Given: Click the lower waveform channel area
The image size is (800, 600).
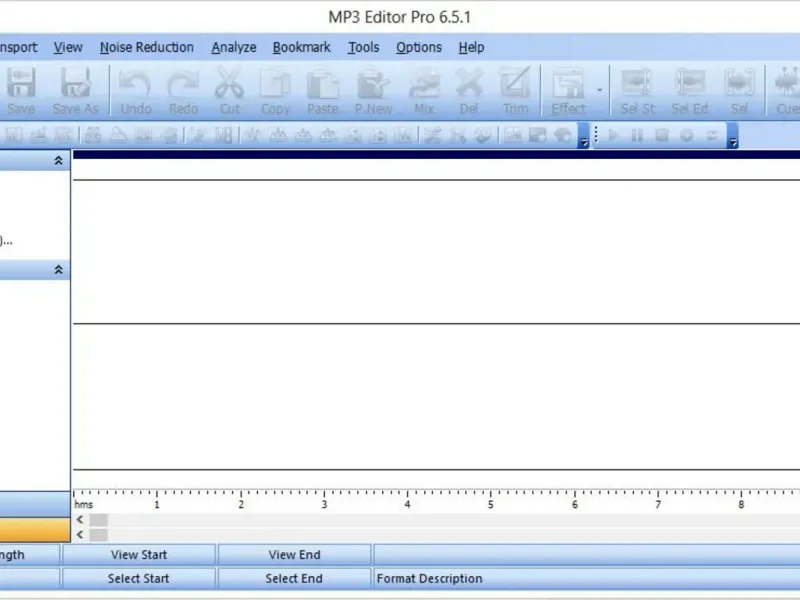Looking at the screenshot, I should pos(436,396).
